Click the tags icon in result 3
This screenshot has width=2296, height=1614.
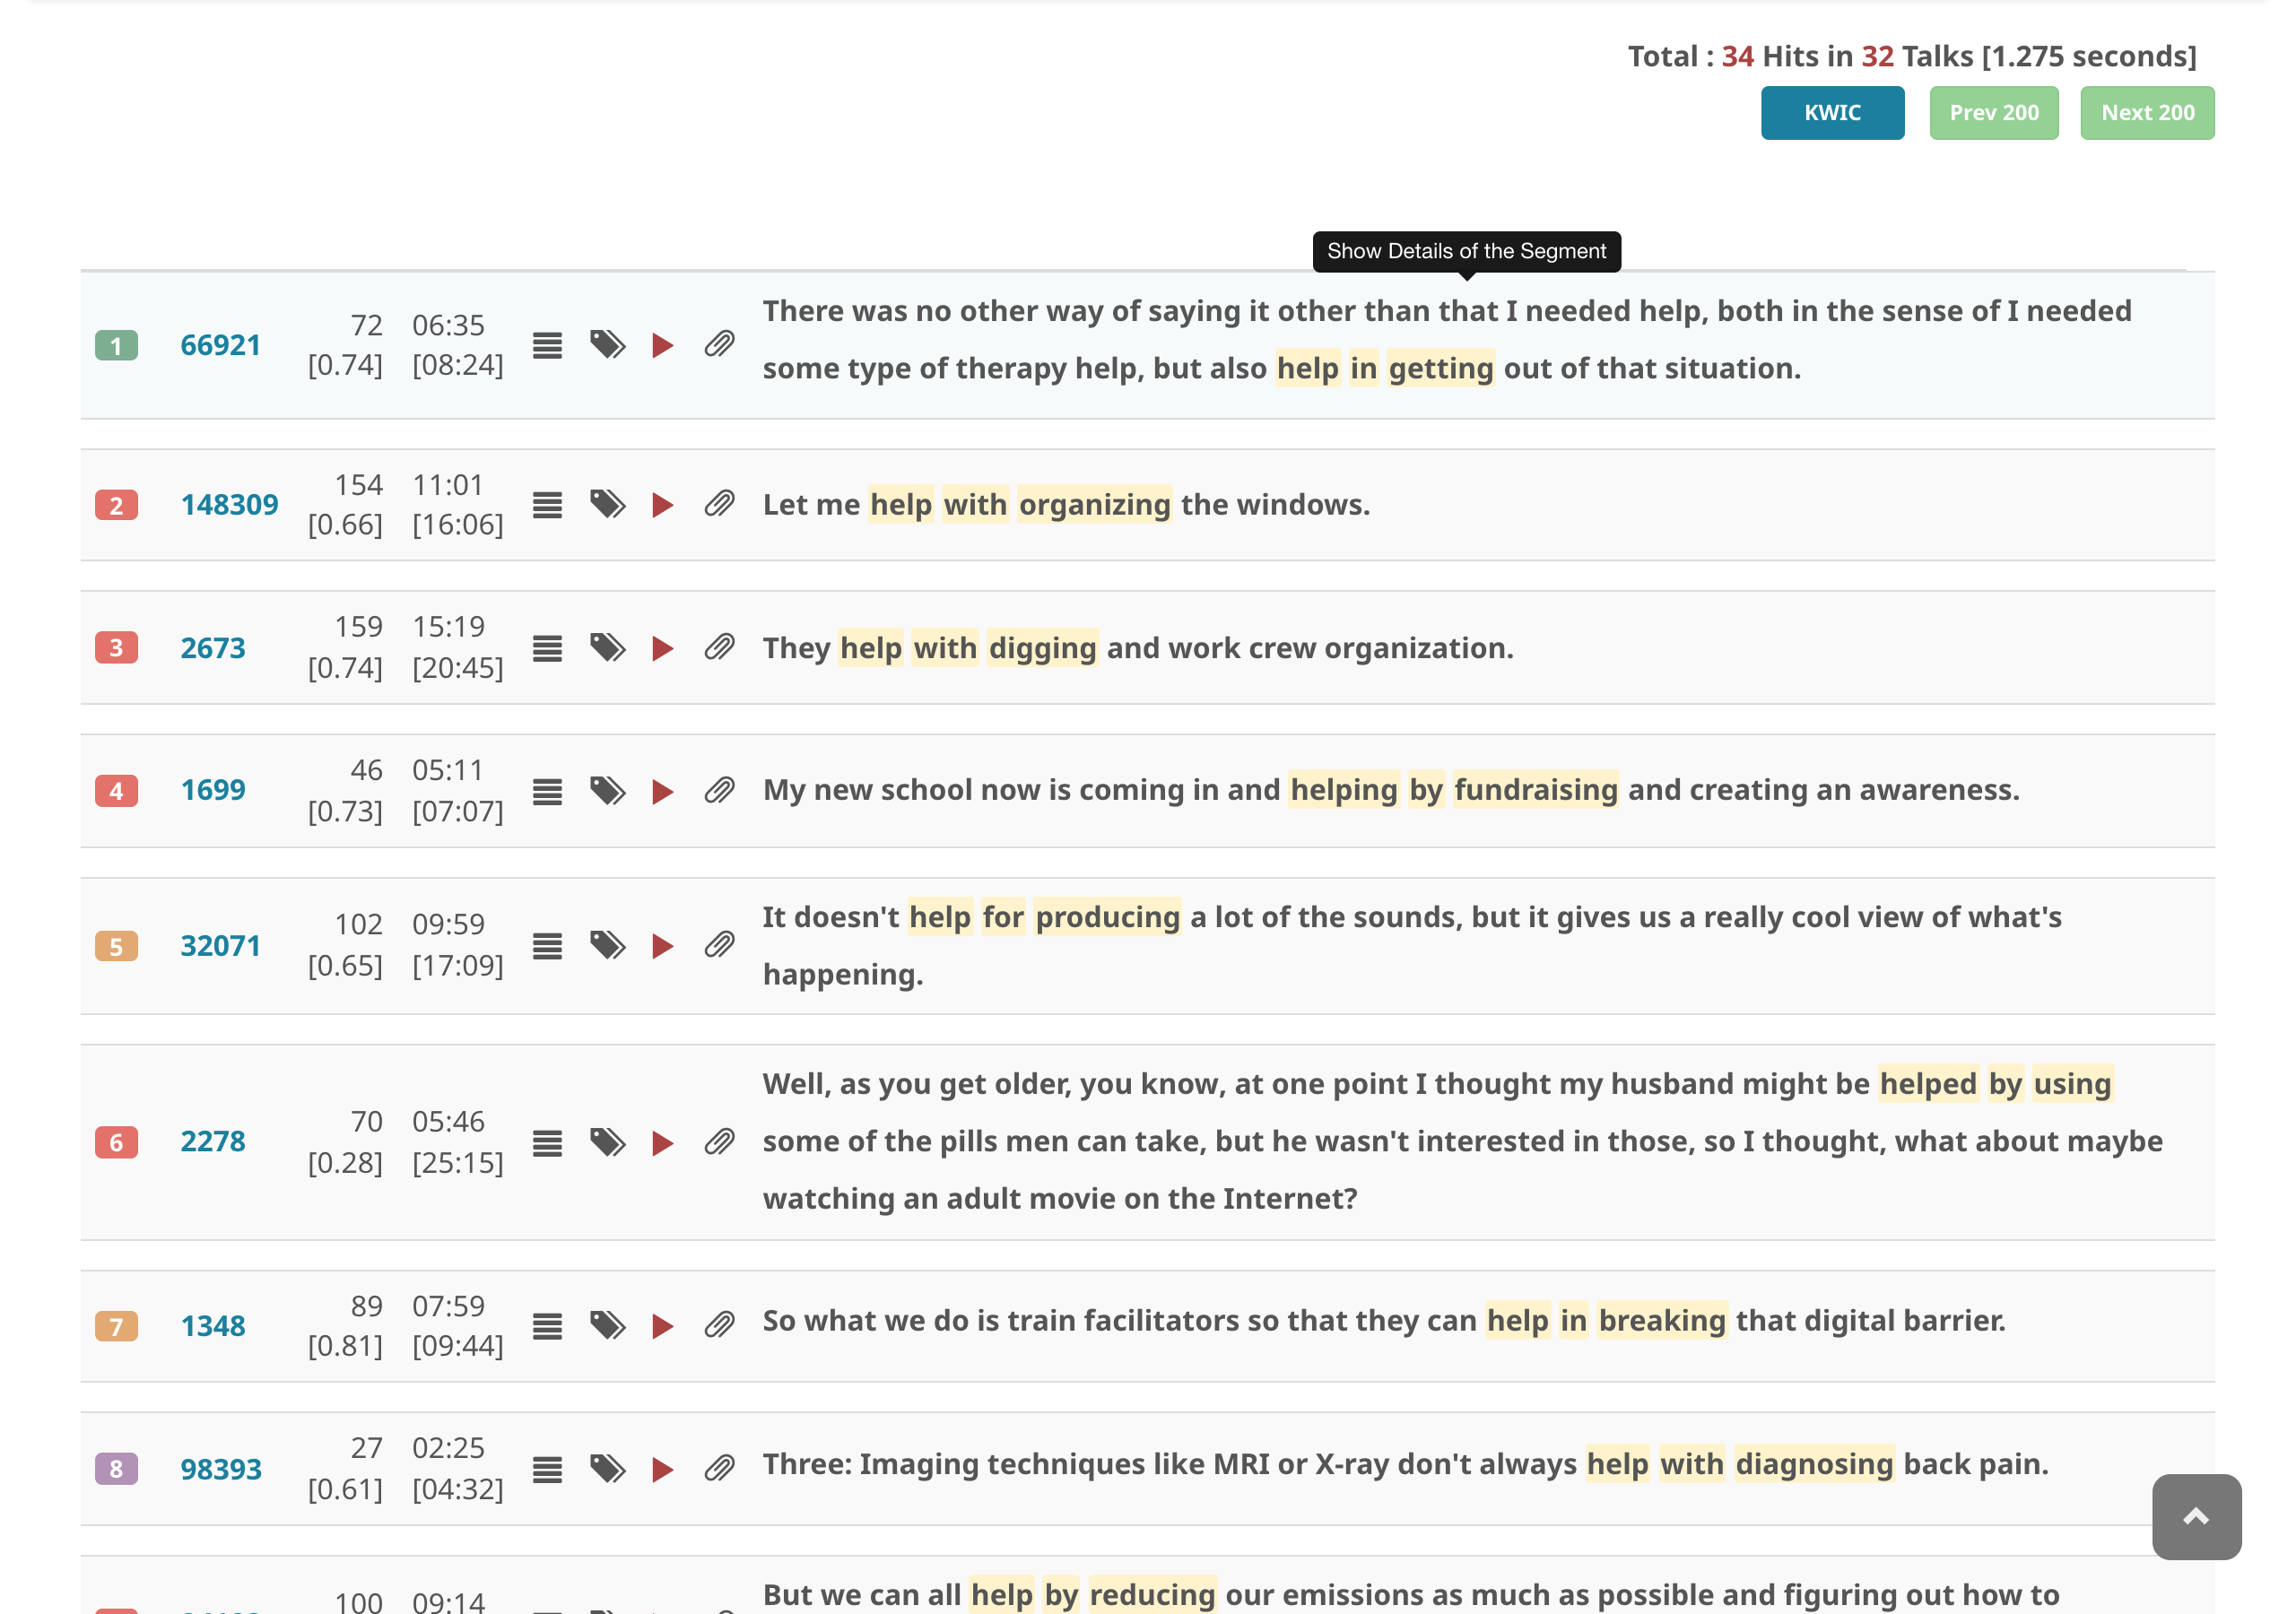click(607, 648)
